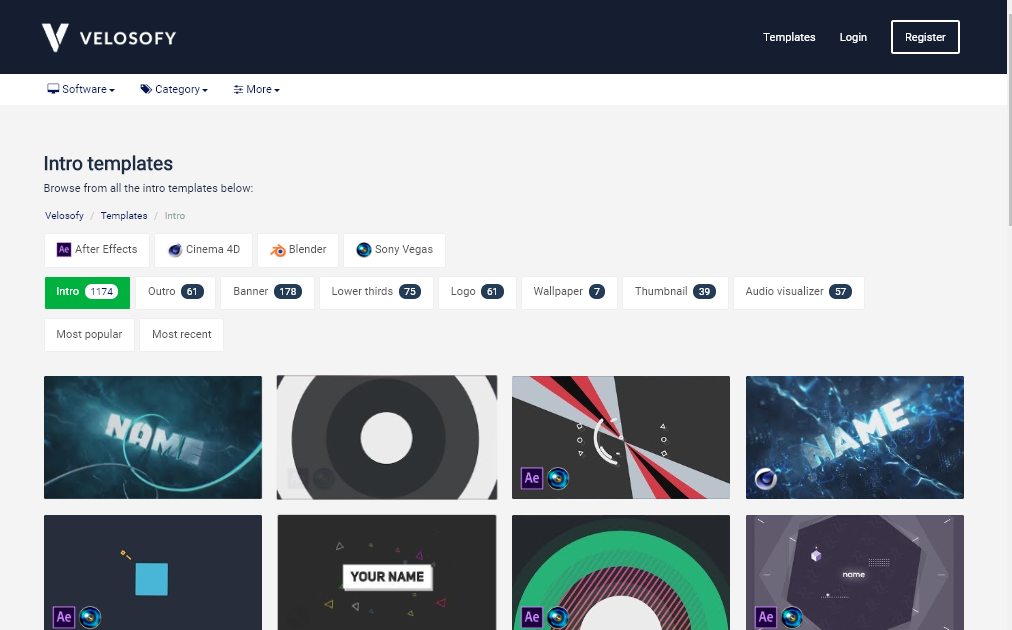1012x630 pixels.
Task: Click Ae icon on green ring thumbnail
Action: tap(532, 617)
